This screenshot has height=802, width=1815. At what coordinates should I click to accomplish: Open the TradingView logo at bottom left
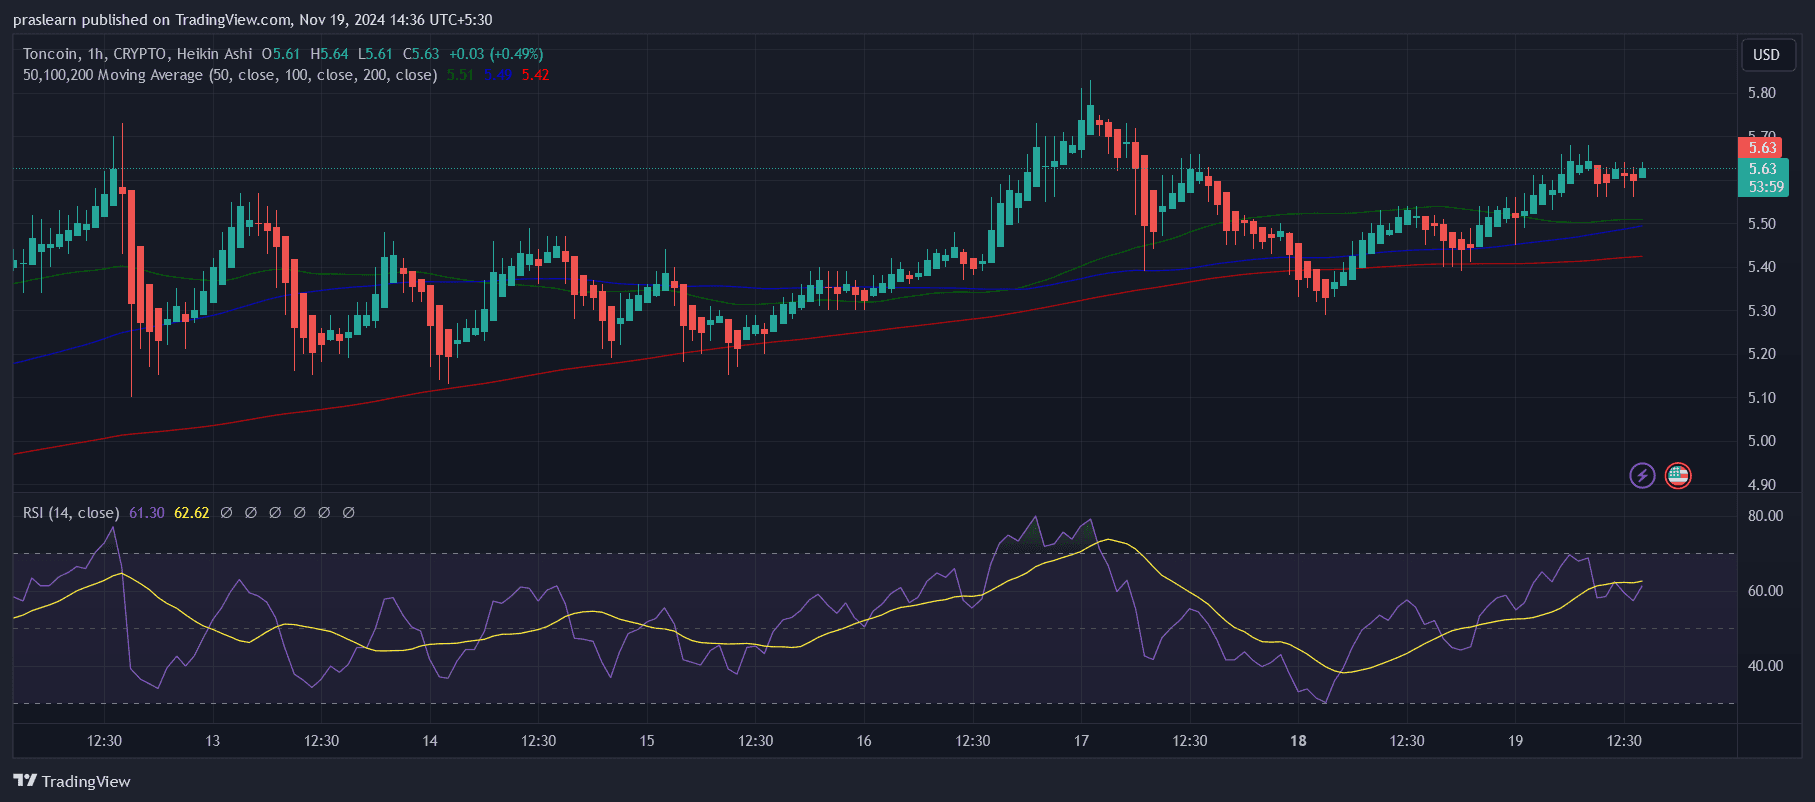coord(72,781)
